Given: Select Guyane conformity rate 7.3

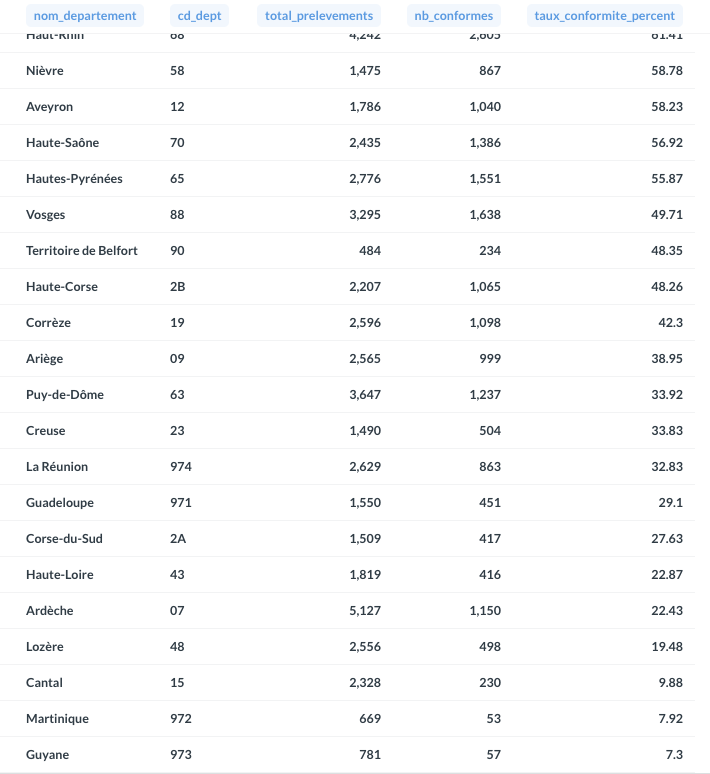Looking at the screenshot, I should click(674, 755).
